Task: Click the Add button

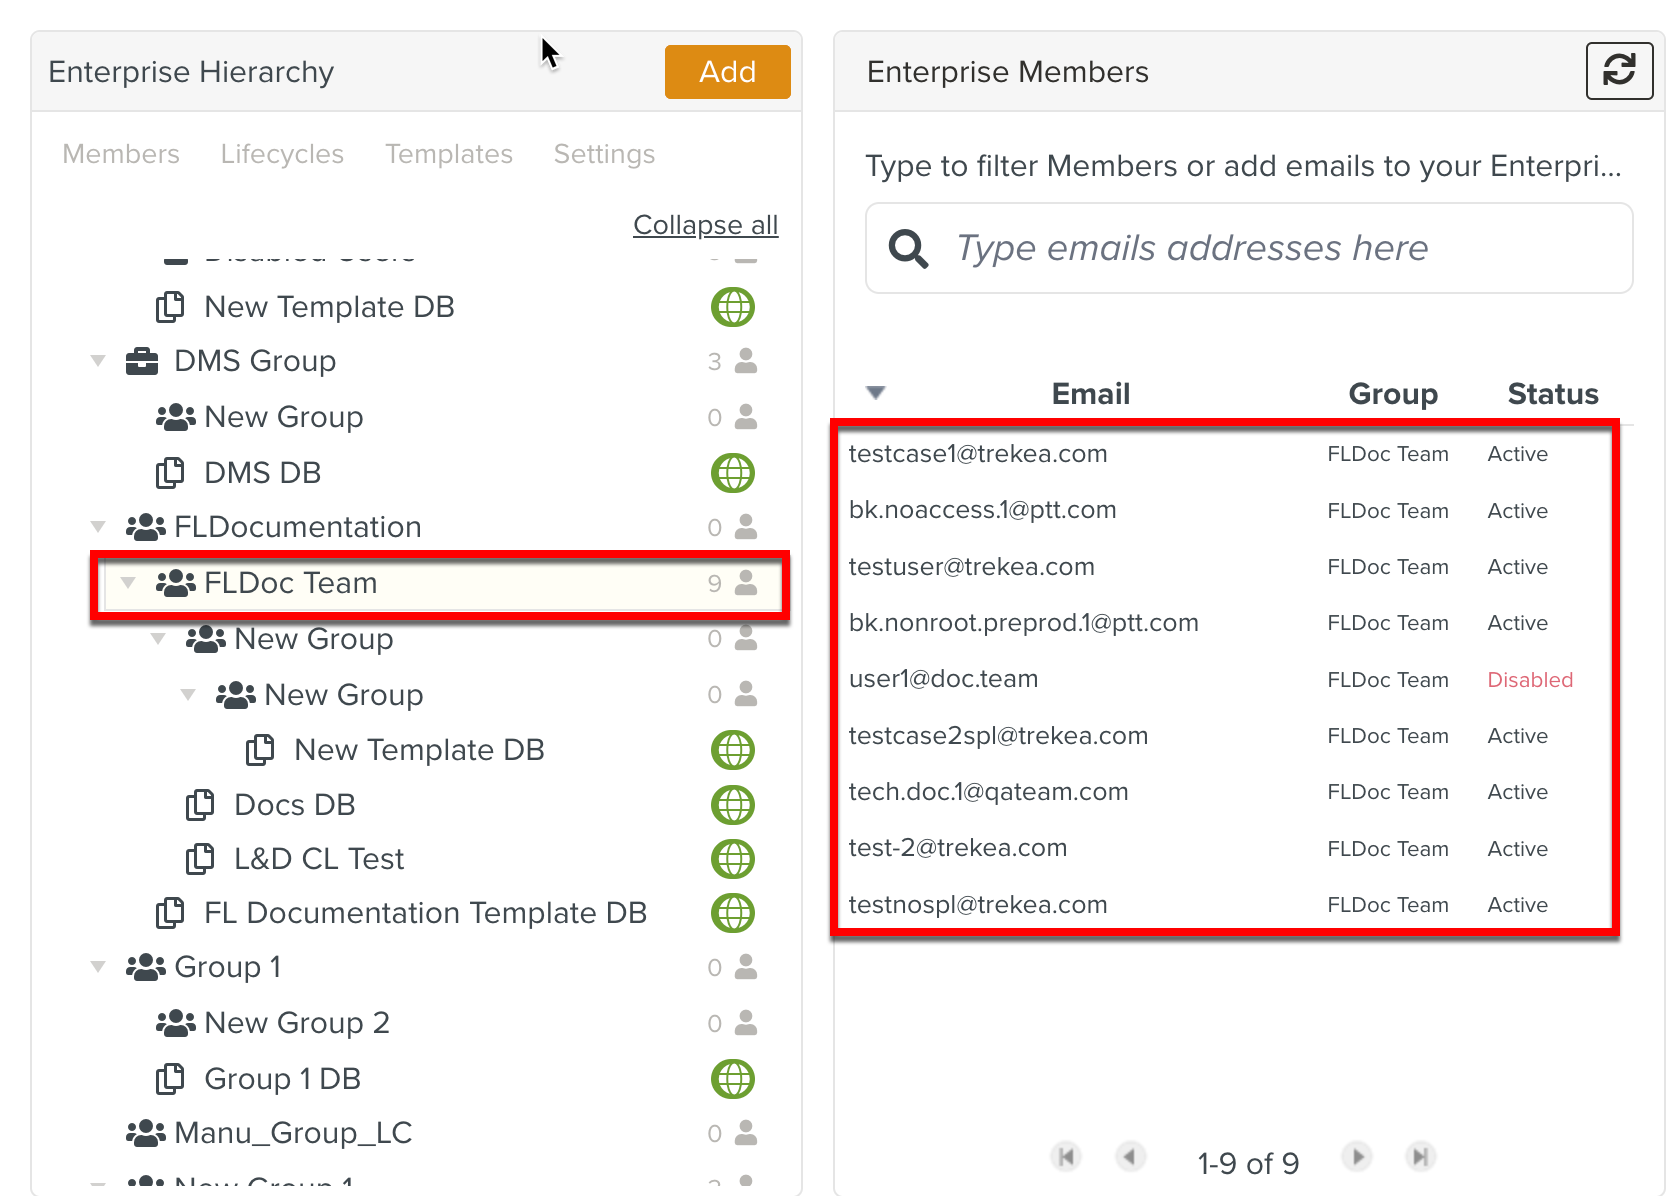Action: [727, 71]
